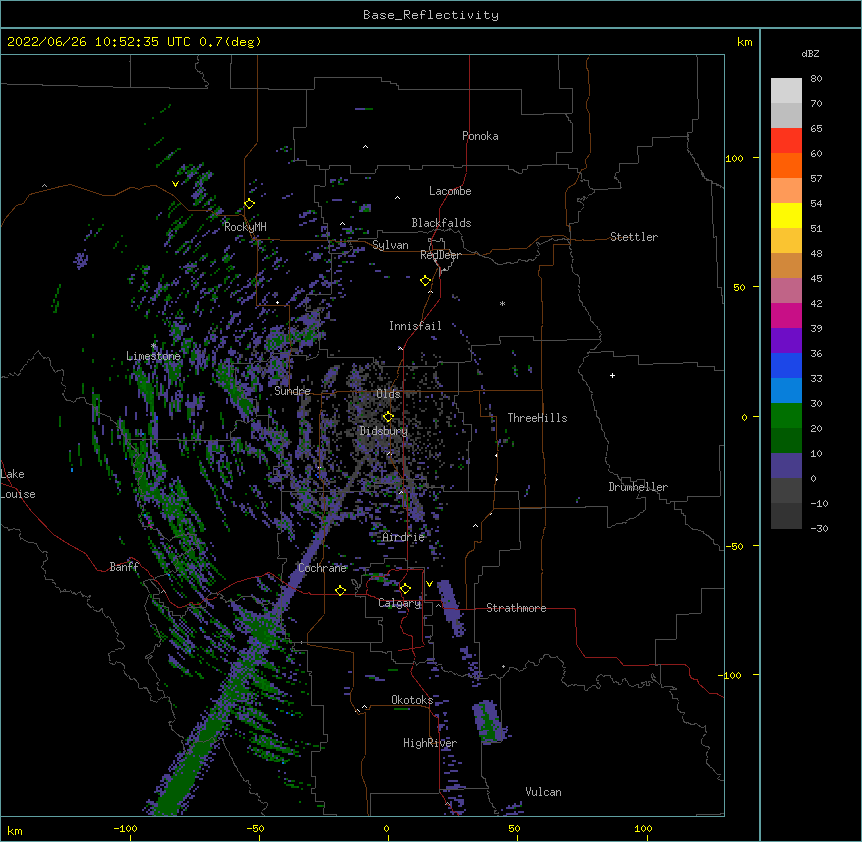This screenshot has height=842, width=862.
Task: Click the yellow diamond marker between Olds and Didsbury
Action: (388, 417)
